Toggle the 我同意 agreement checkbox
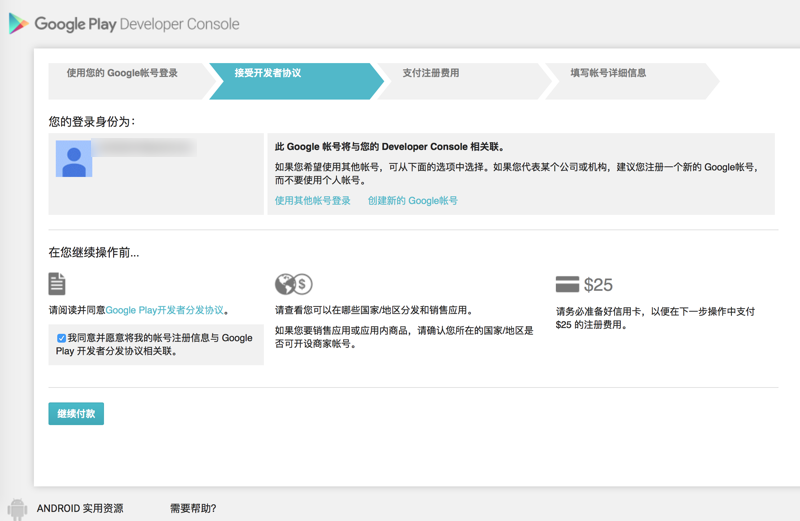Image resolution: width=800 pixels, height=521 pixels. tap(61, 338)
